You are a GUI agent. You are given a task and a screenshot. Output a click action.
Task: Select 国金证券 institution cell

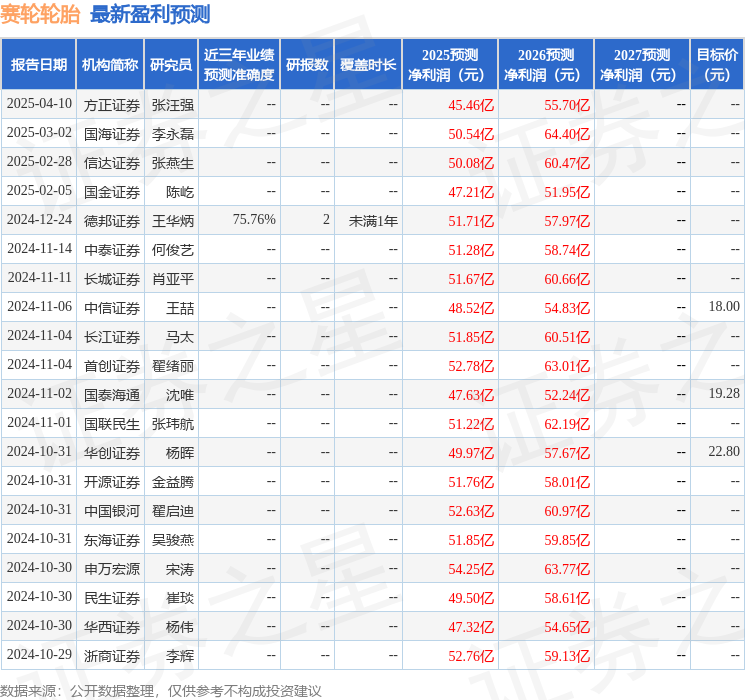[x=112, y=192]
